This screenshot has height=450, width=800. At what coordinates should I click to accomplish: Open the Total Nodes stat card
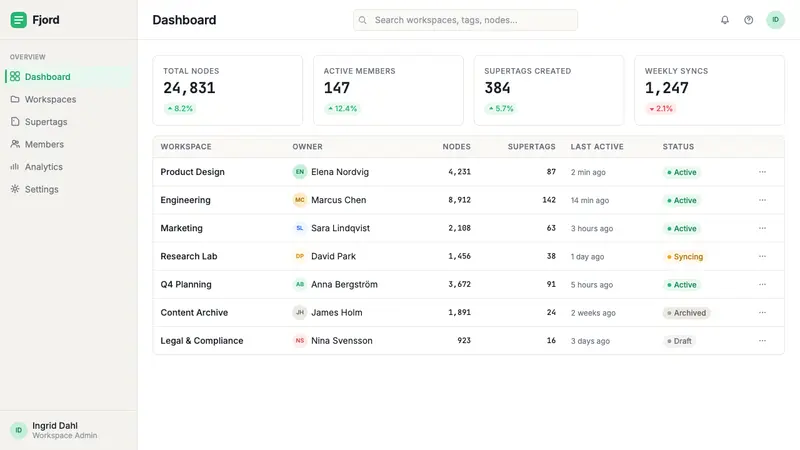coord(228,90)
